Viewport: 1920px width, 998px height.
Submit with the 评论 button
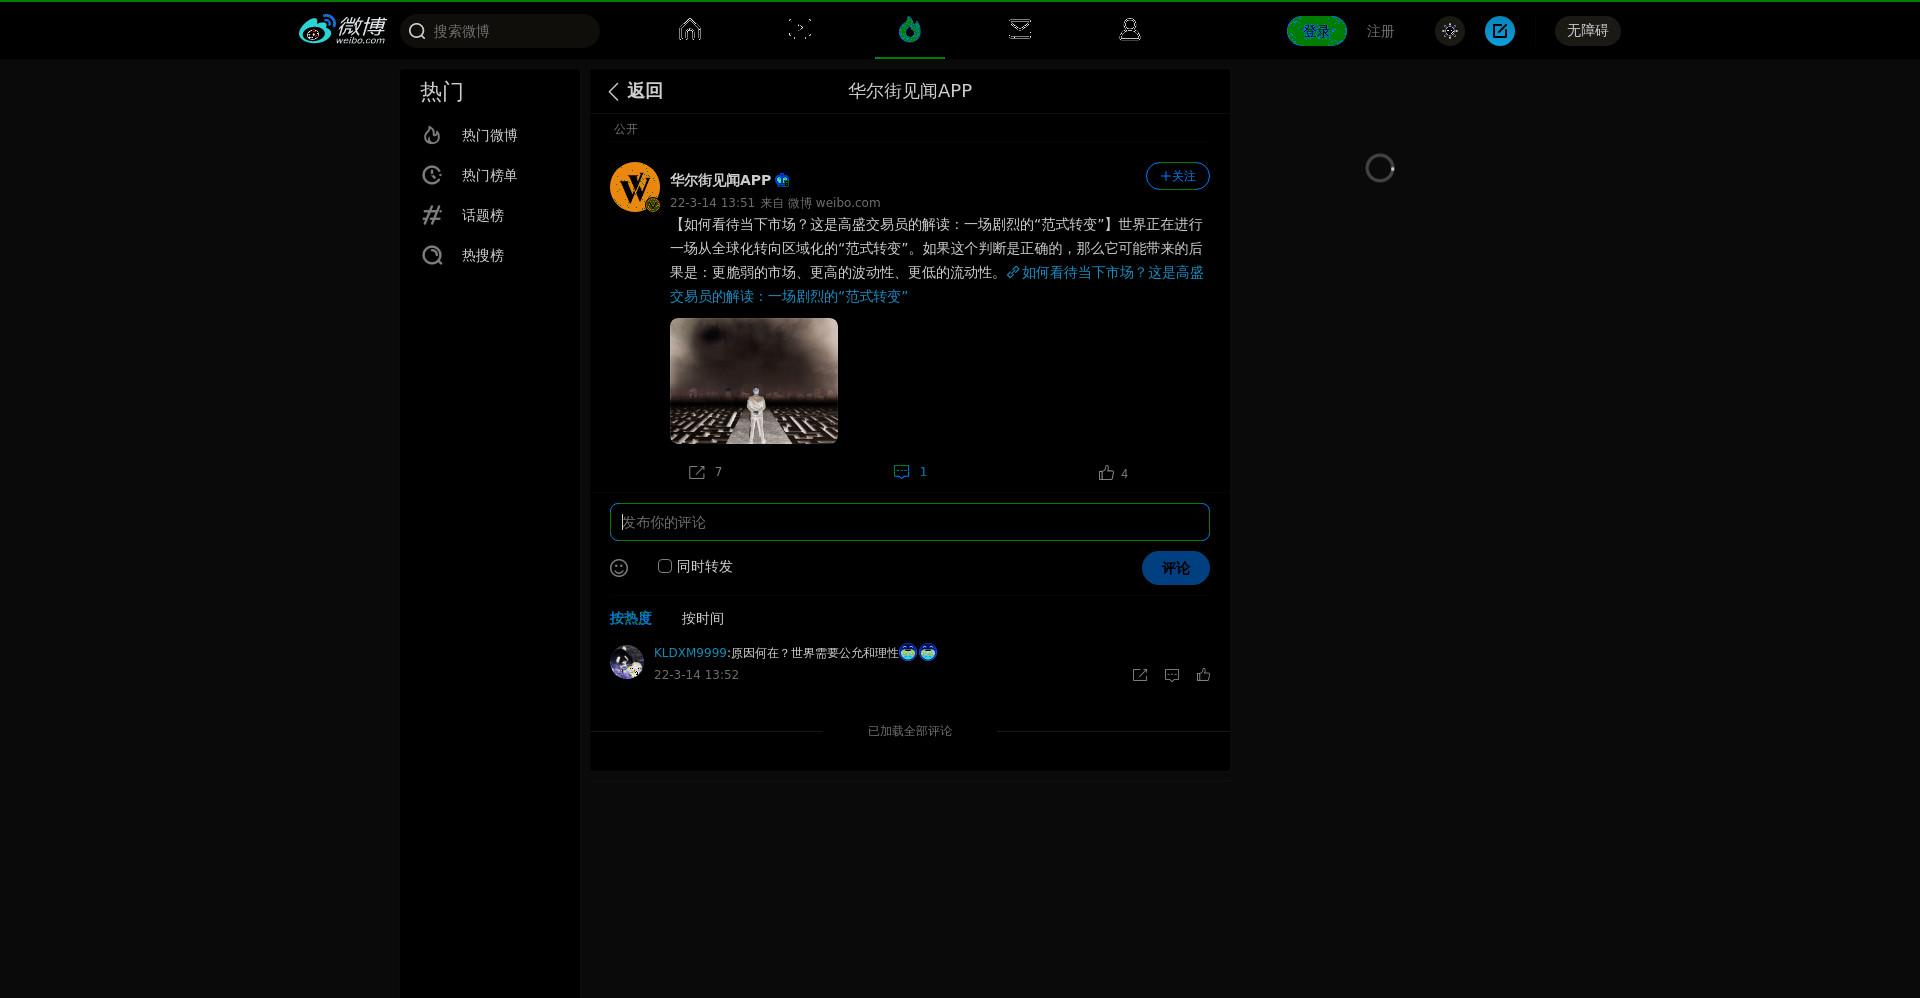(1176, 568)
